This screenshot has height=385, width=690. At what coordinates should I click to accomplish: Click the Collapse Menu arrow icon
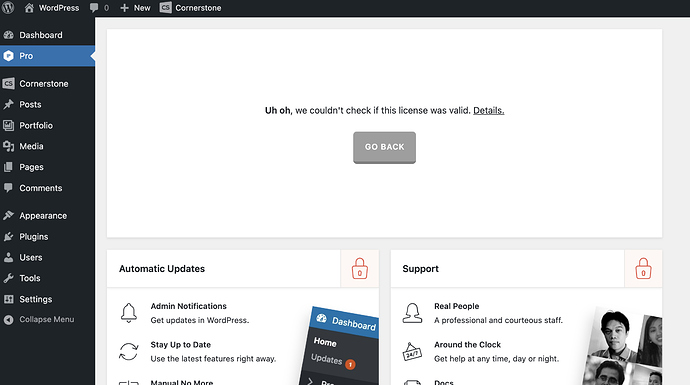[8, 320]
